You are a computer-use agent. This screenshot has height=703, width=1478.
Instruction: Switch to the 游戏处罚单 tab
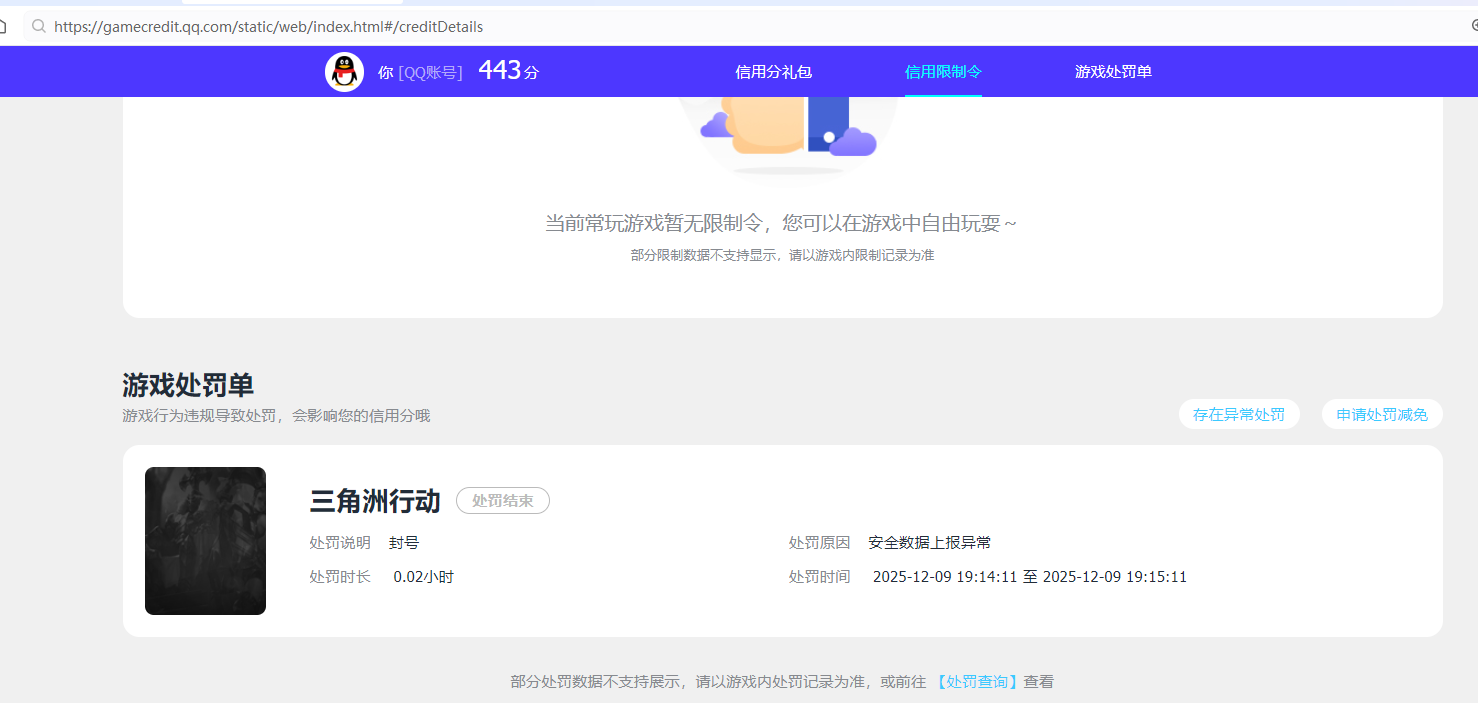1113,71
